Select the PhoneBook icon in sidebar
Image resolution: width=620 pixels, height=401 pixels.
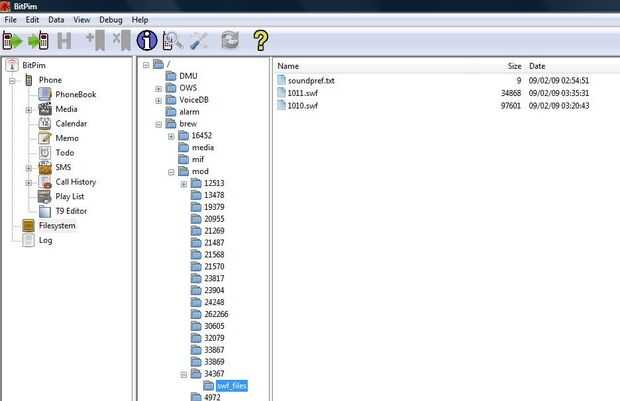point(45,94)
